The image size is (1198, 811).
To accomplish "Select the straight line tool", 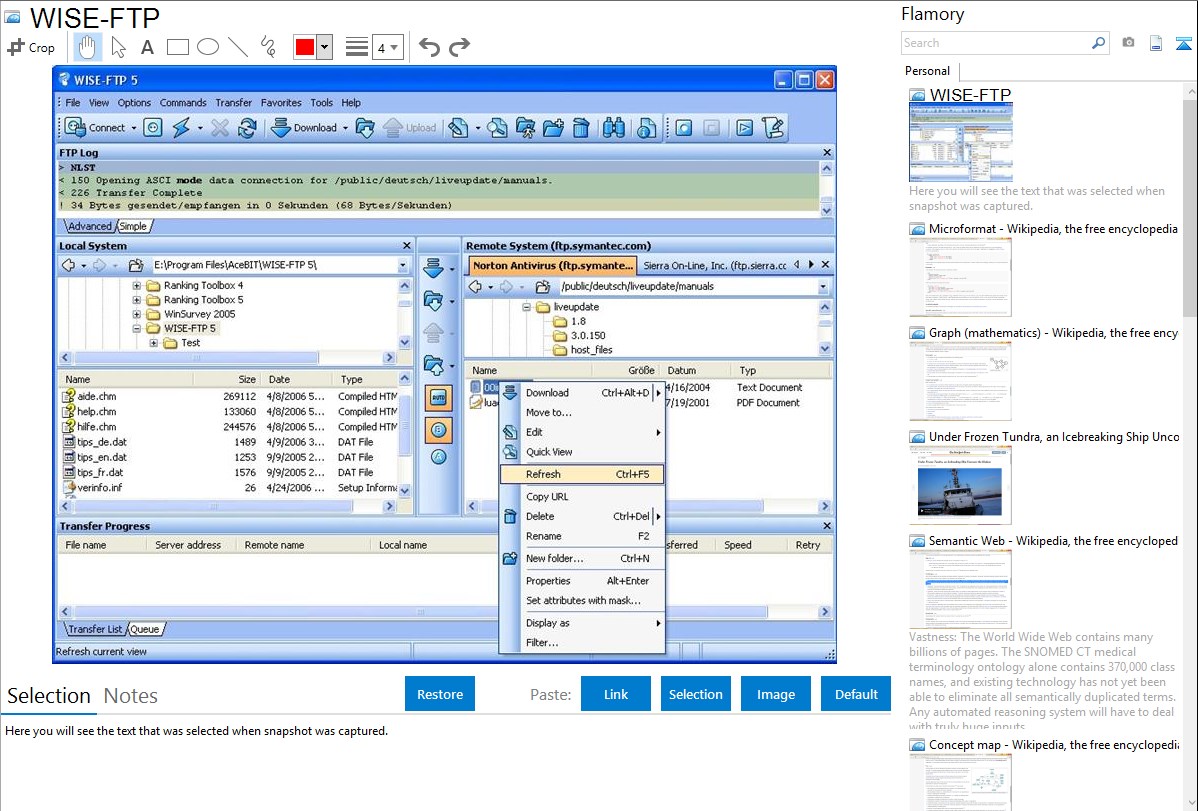I will pyautogui.click(x=238, y=47).
